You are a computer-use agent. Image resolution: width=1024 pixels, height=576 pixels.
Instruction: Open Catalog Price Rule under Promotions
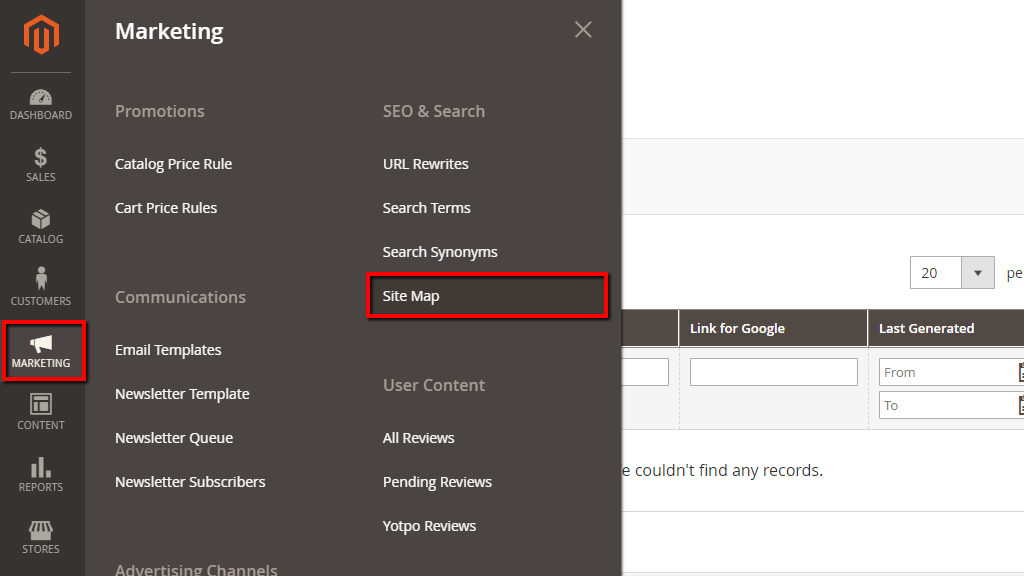[173, 163]
